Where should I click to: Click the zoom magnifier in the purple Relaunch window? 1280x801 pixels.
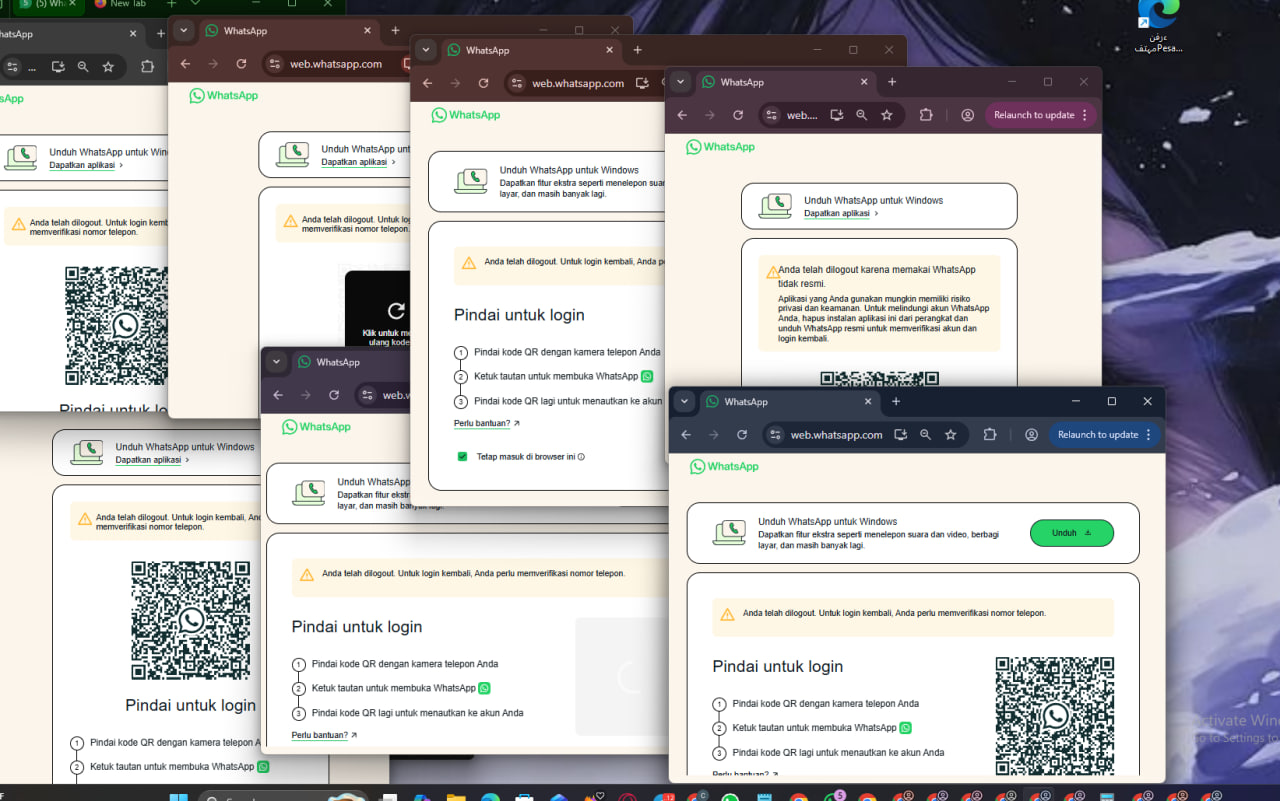tap(862, 115)
